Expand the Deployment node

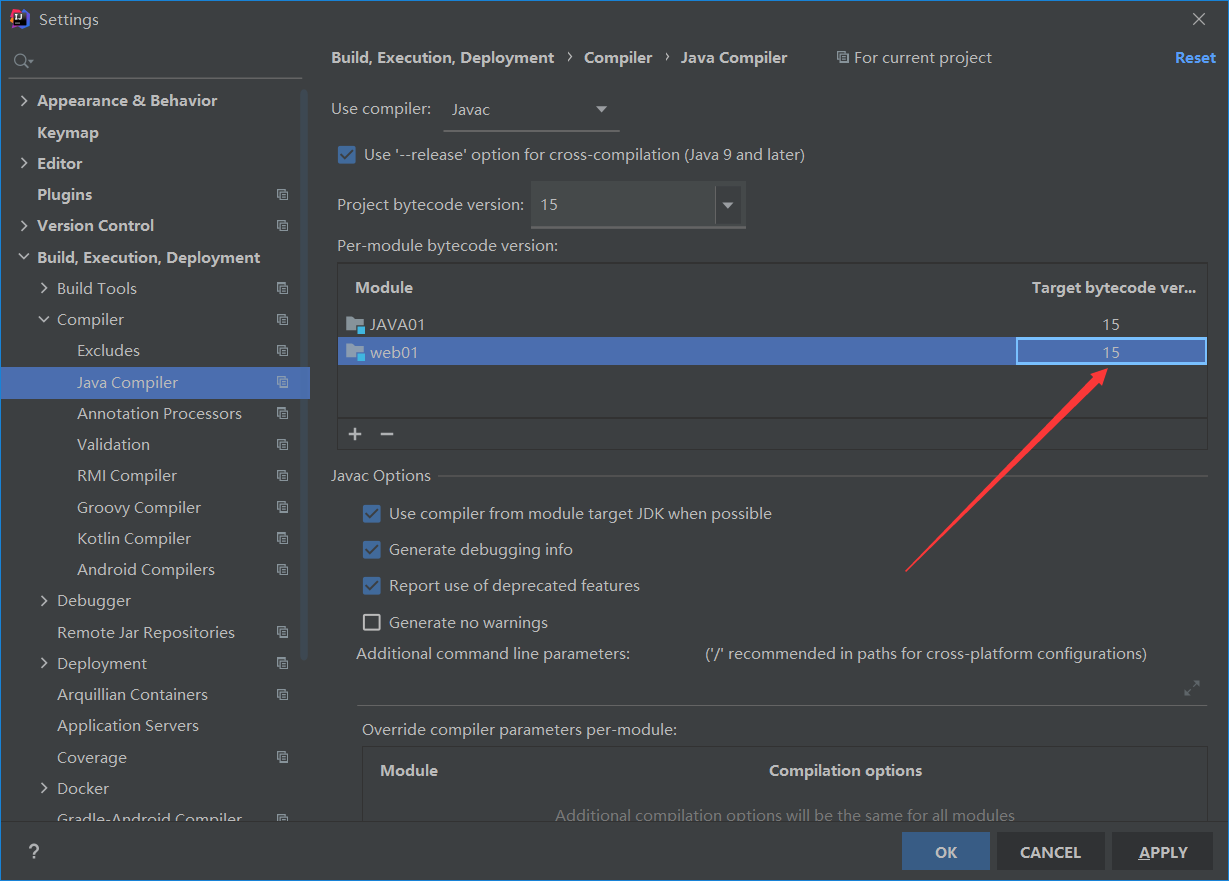click(x=44, y=664)
